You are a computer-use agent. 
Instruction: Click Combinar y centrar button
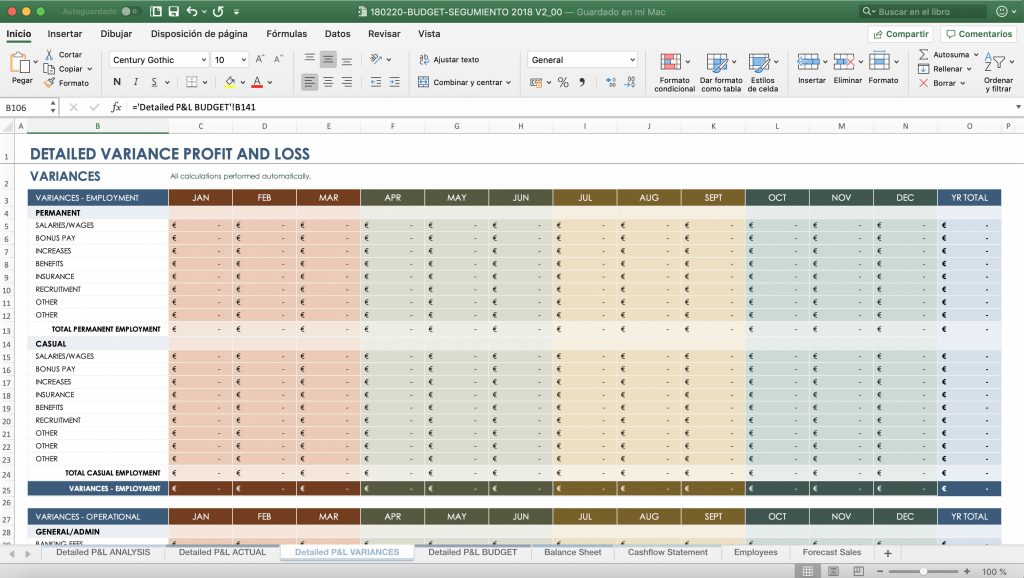coord(460,82)
